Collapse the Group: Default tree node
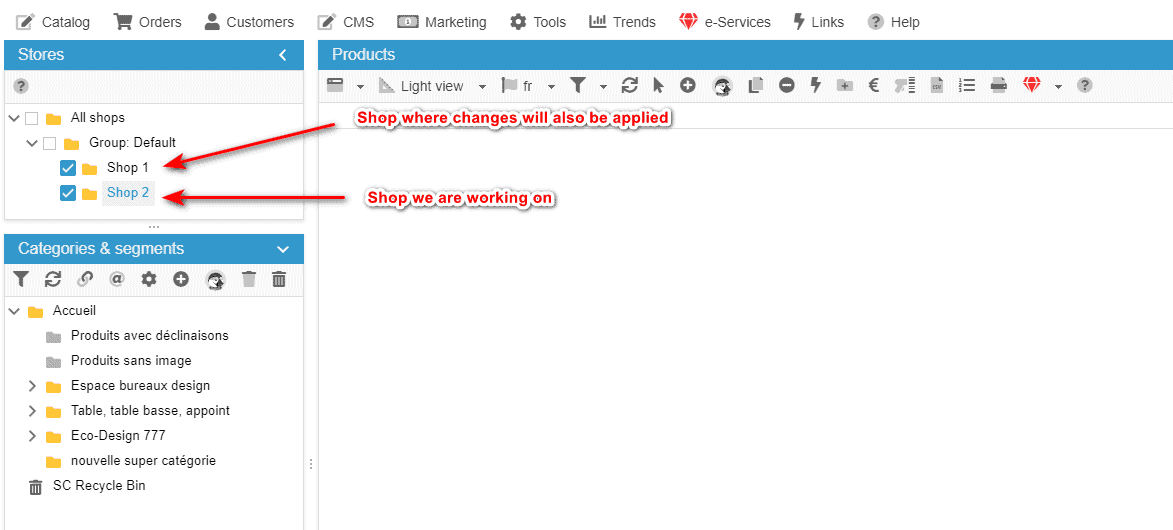1173x530 pixels. (31, 143)
